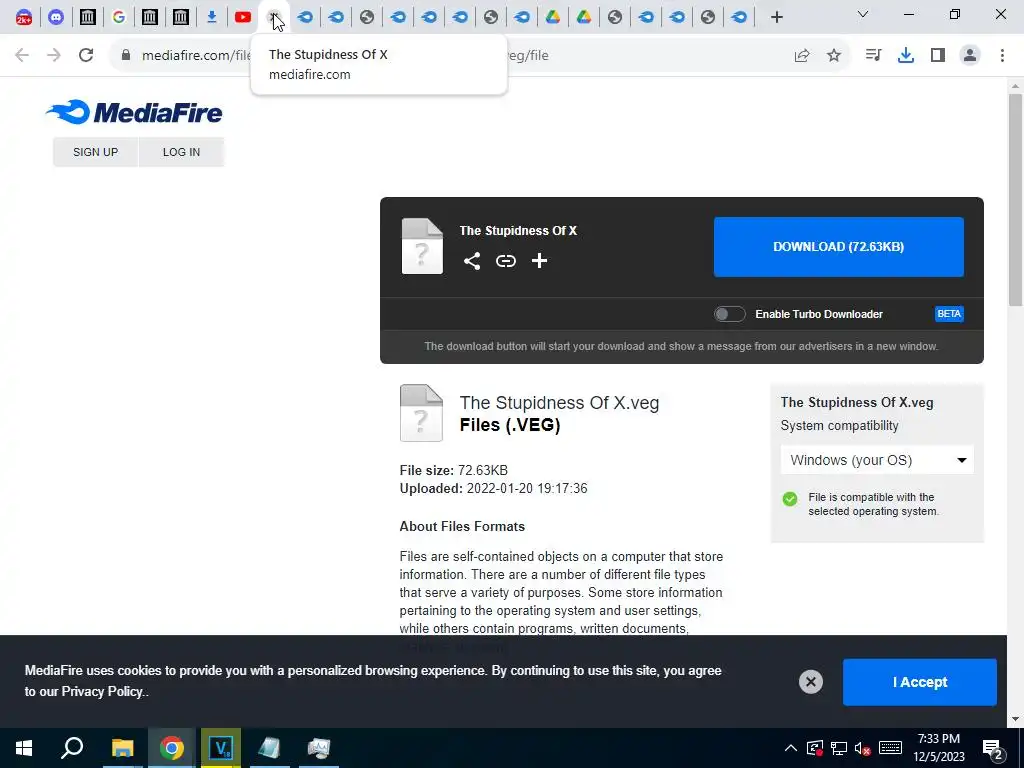1024x768 pixels.
Task: Enable the Turbo Downloader toggle
Action: coord(729,314)
